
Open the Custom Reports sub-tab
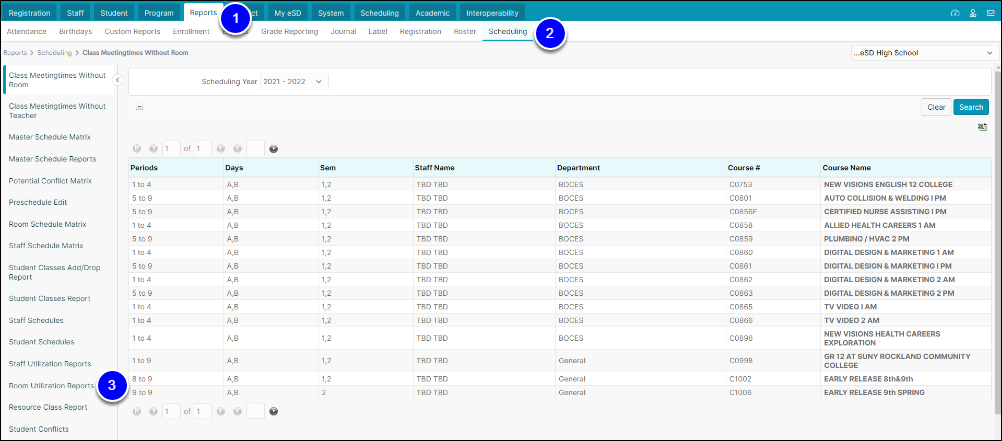coord(132,31)
